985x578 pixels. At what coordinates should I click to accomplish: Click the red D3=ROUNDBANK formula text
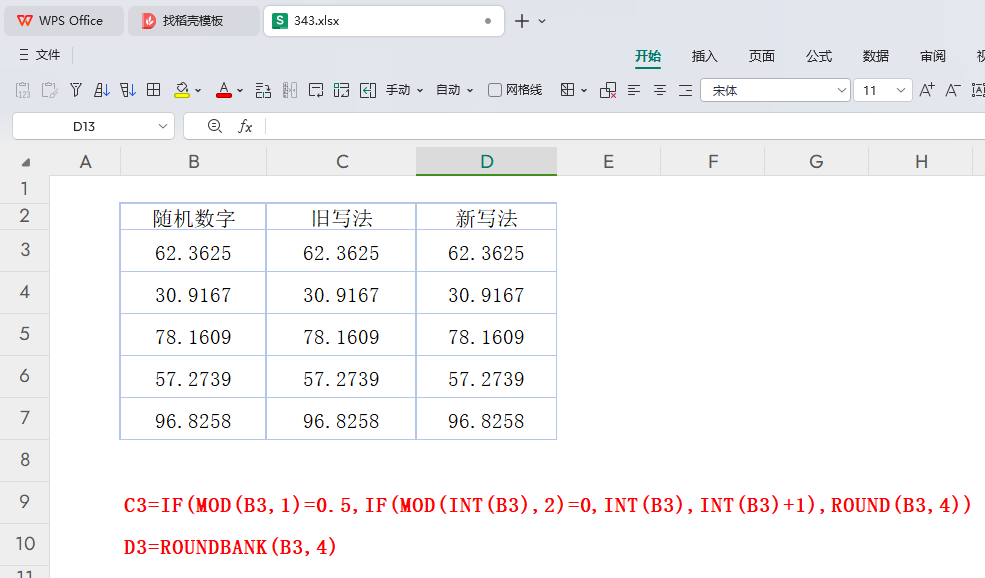pos(230,547)
